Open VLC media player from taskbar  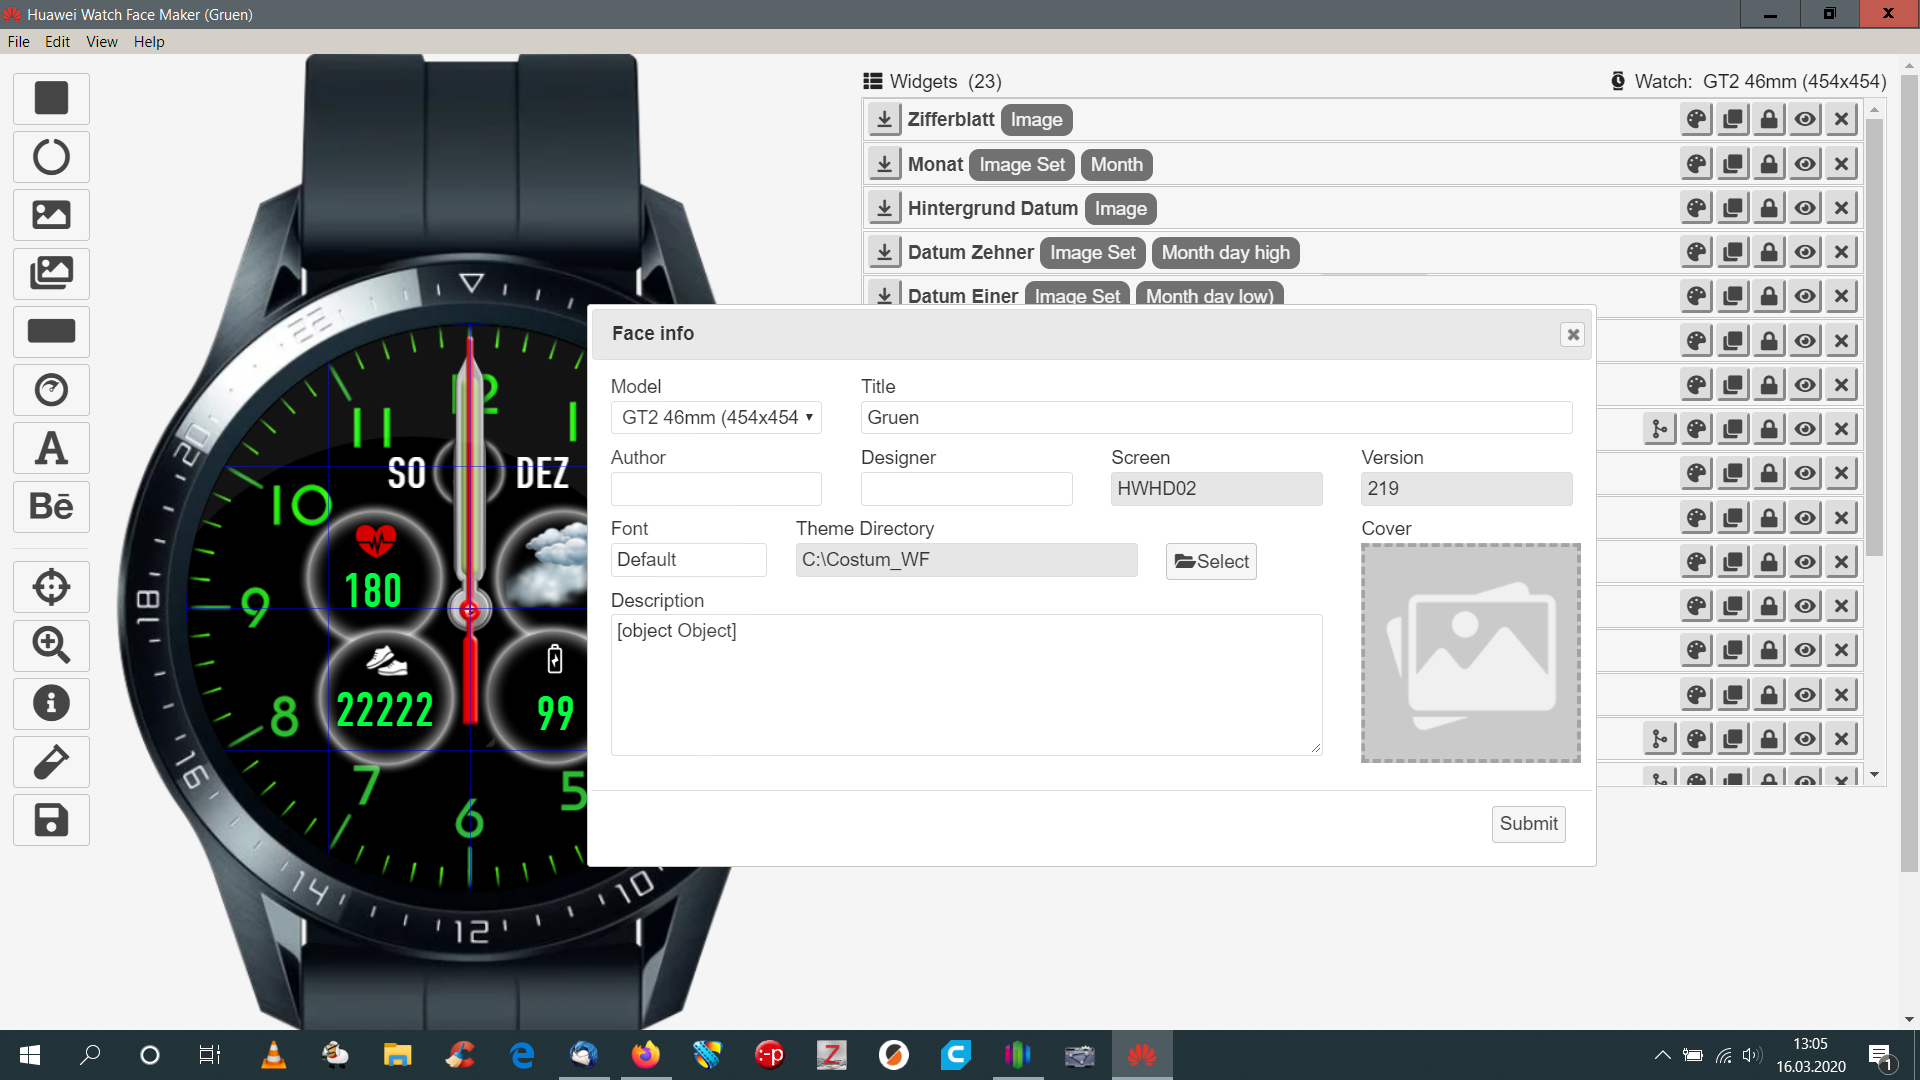click(273, 1055)
